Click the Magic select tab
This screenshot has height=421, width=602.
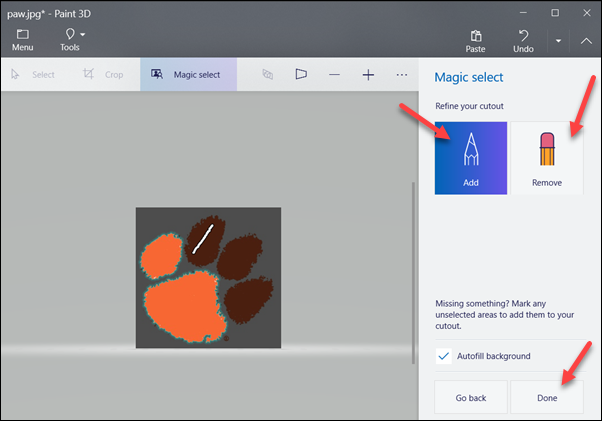189,74
